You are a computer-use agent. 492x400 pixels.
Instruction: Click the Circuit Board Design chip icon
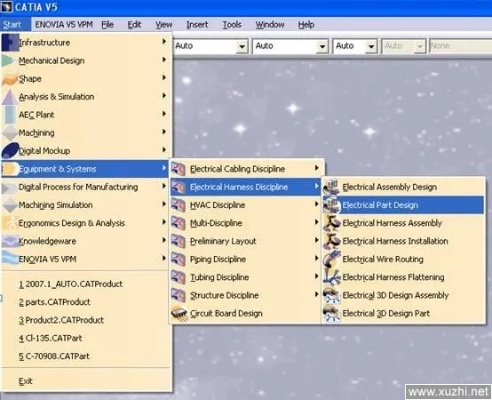[x=179, y=313]
